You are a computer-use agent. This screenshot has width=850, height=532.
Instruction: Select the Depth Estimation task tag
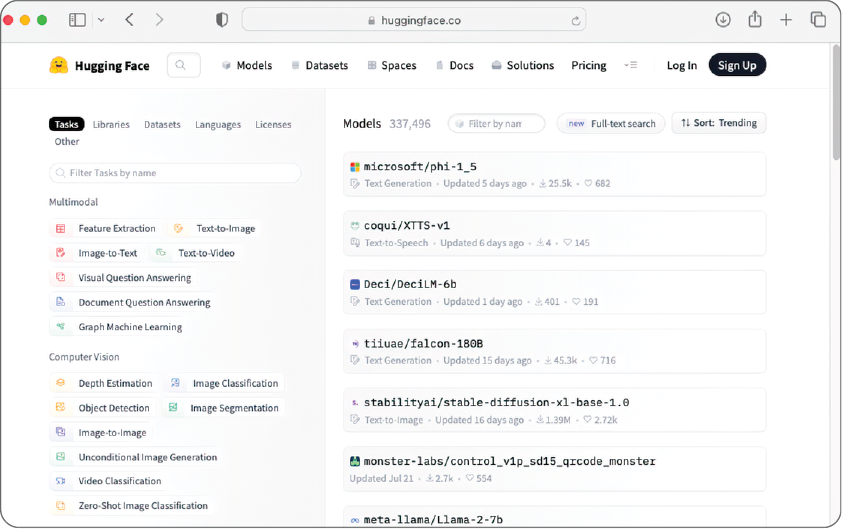pos(104,383)
